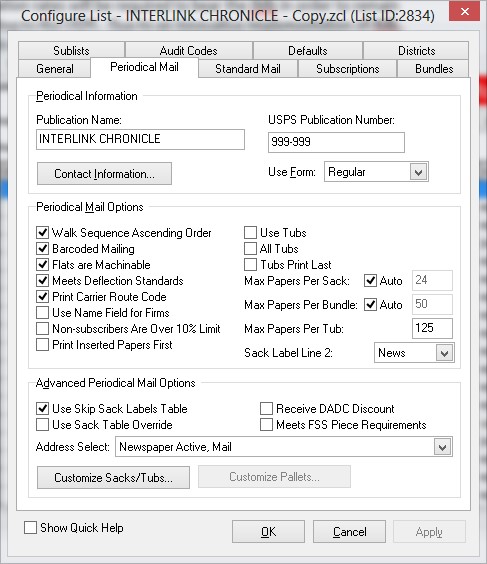Expand the Use Form dropdown
The height and width of the screenshot is (564, 487).
pyautogui.click(x=418, y=172)
